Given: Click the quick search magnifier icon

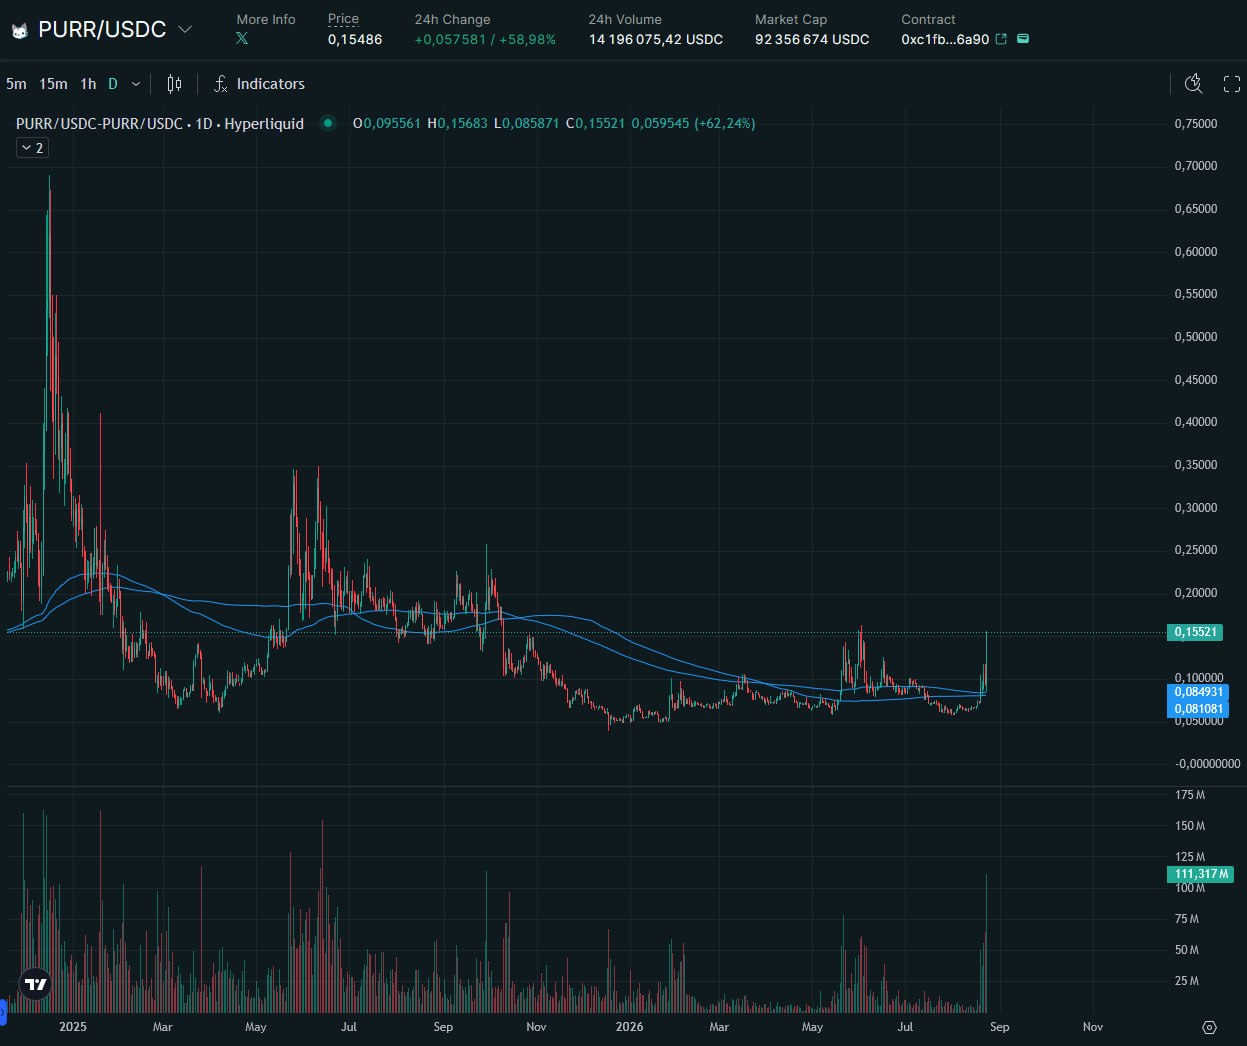Looking at the screenshot, I should tap(1193, 84).
